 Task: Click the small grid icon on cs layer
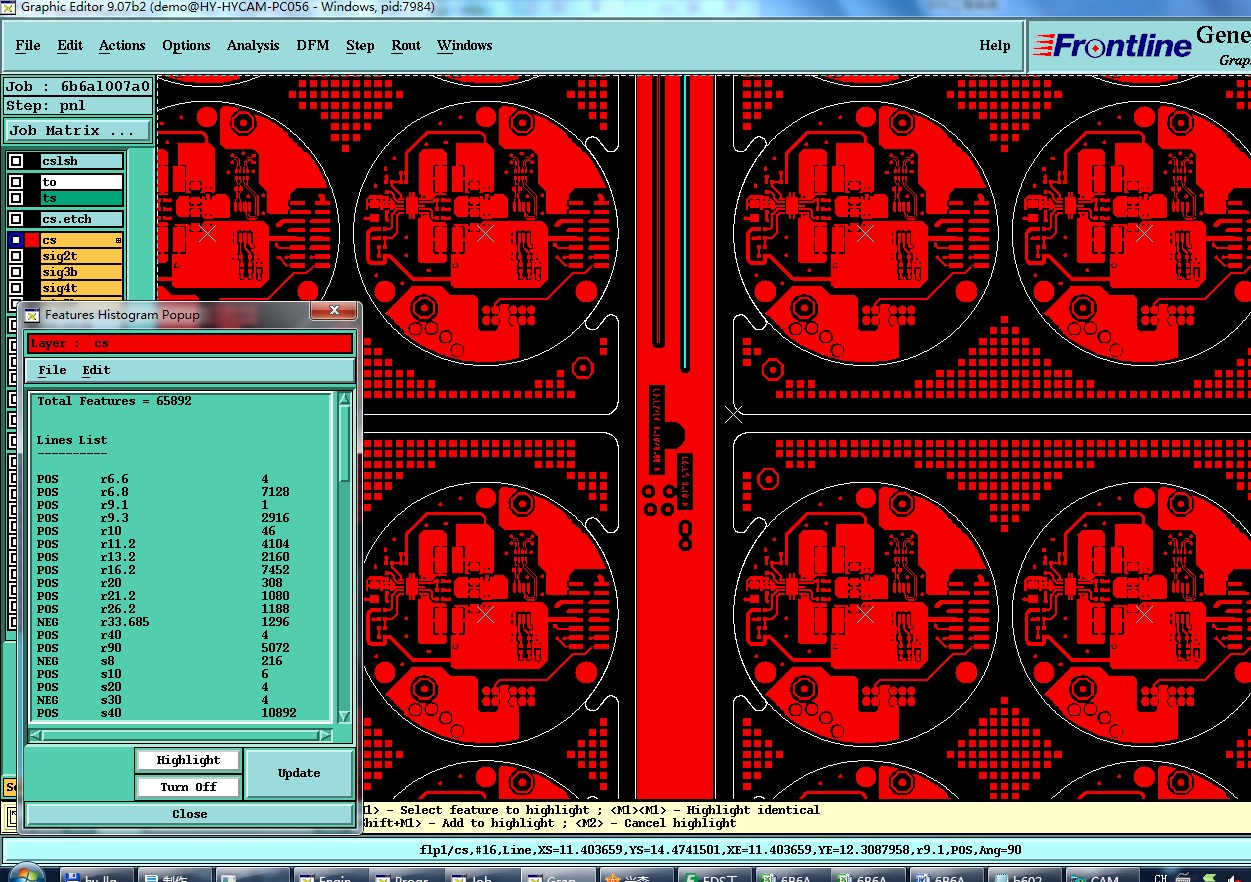click(x=118, y=240)
